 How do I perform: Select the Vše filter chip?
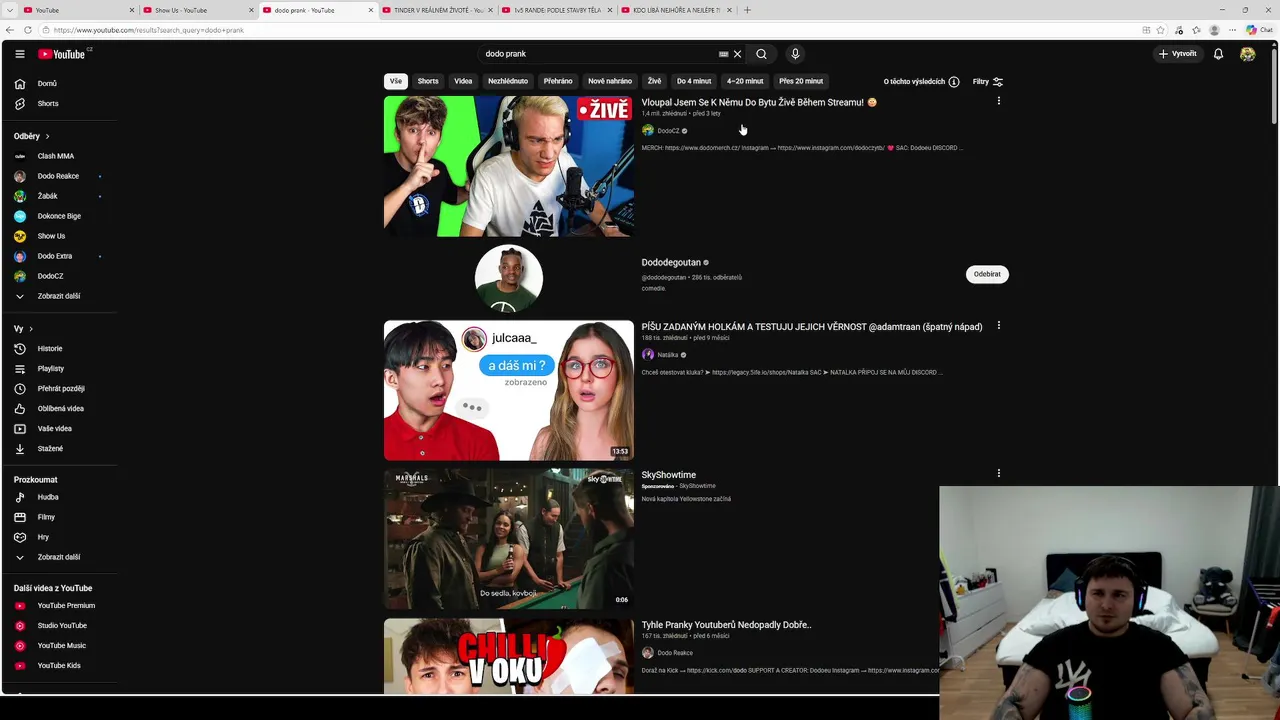point(396,81)
